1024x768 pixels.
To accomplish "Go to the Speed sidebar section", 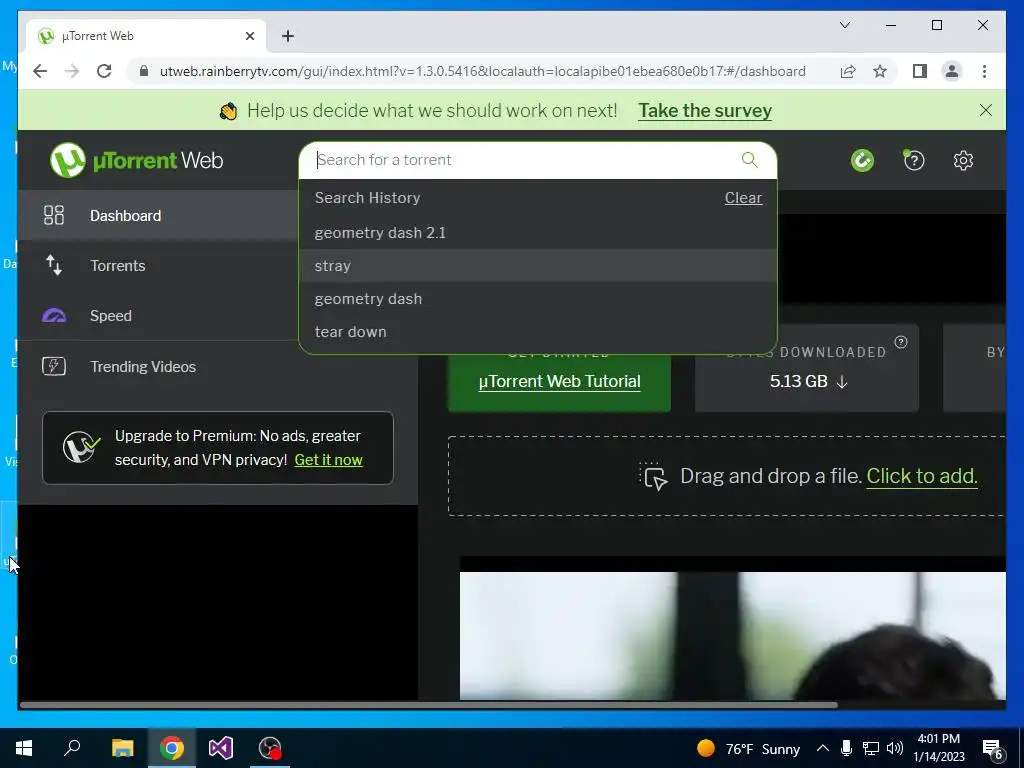I will coord(157,316).
